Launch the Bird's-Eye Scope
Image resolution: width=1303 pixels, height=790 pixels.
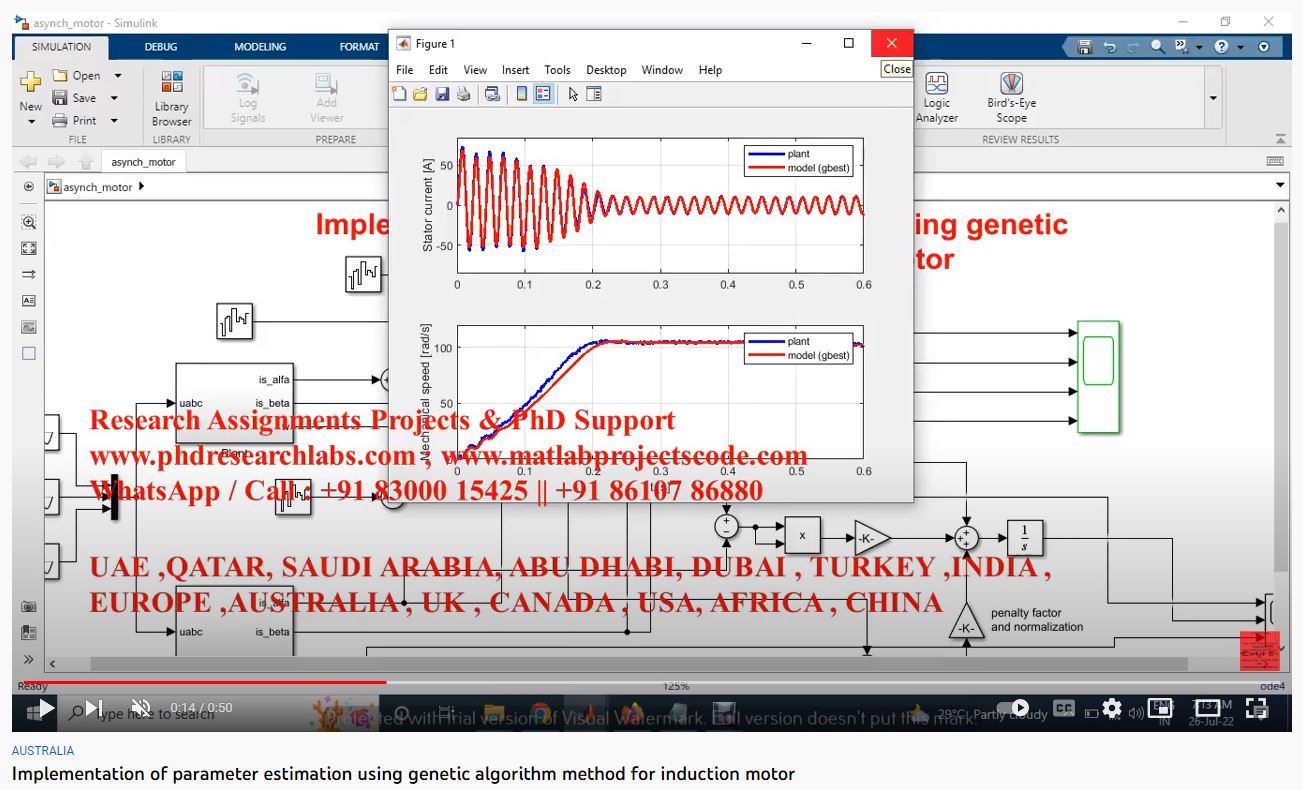point(1011,98)
